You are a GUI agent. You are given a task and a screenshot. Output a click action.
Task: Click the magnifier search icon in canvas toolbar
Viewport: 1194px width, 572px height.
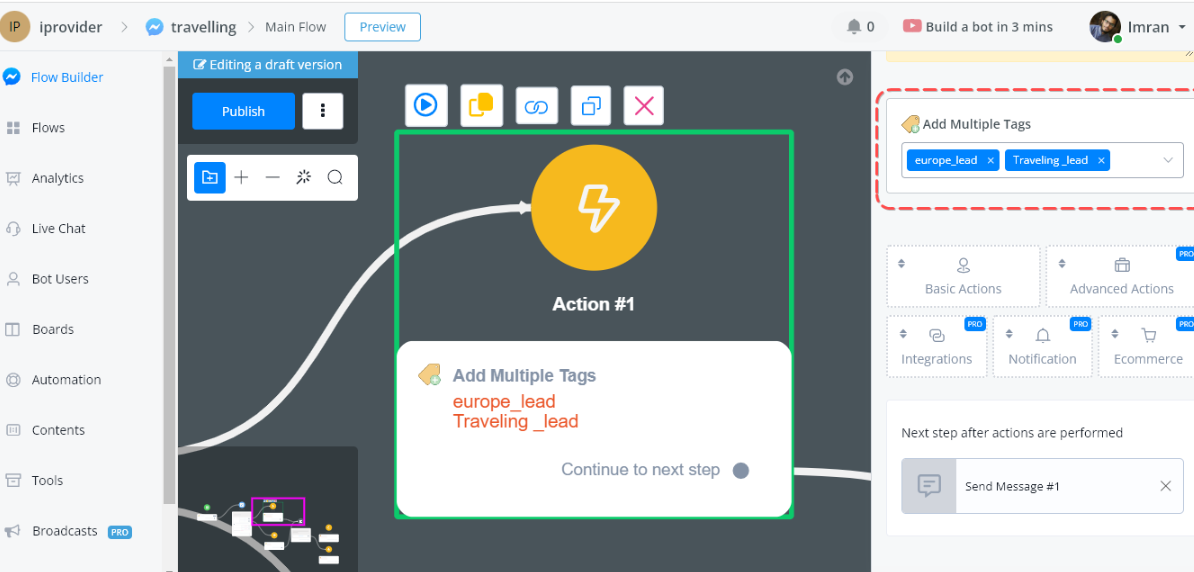335,178
